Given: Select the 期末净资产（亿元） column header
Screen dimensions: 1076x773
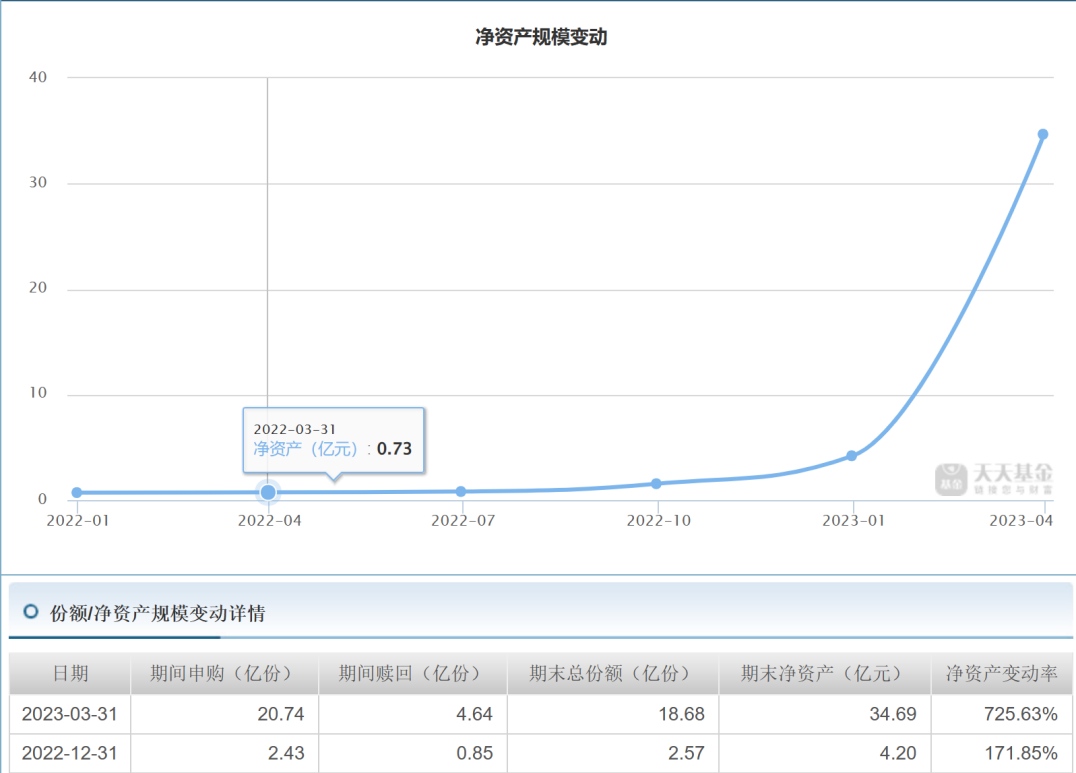Looking at the screenshot, I should [x=824, y=673].
